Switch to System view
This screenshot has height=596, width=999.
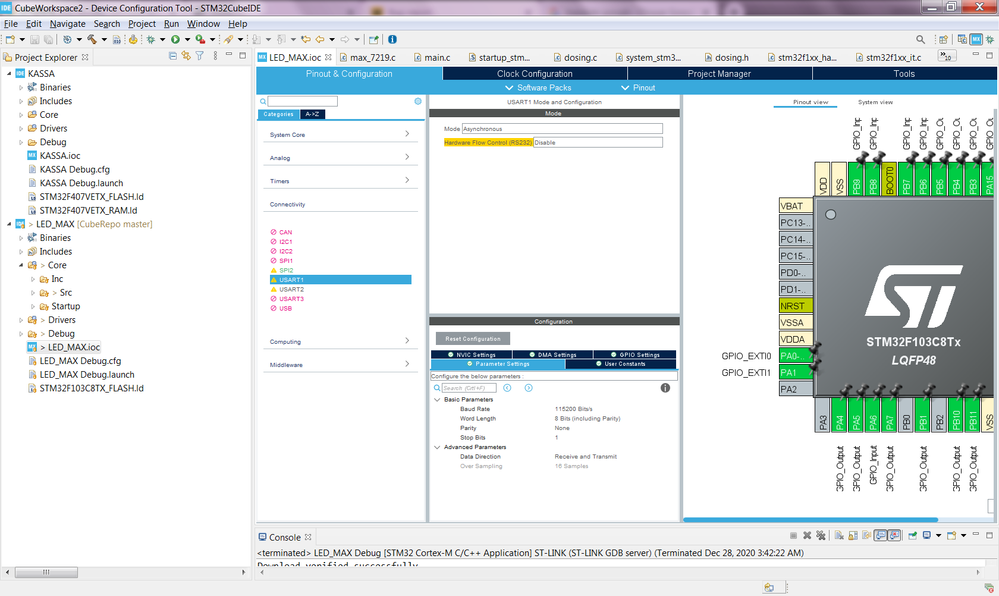[875, 102]
